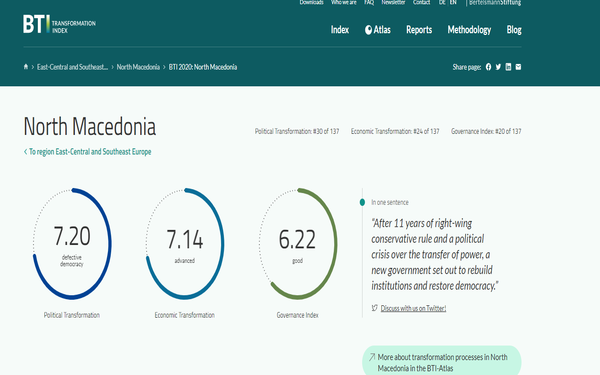Click Political Transformation rank #30 of 137
600x375 pixels.
coord(297,131)
